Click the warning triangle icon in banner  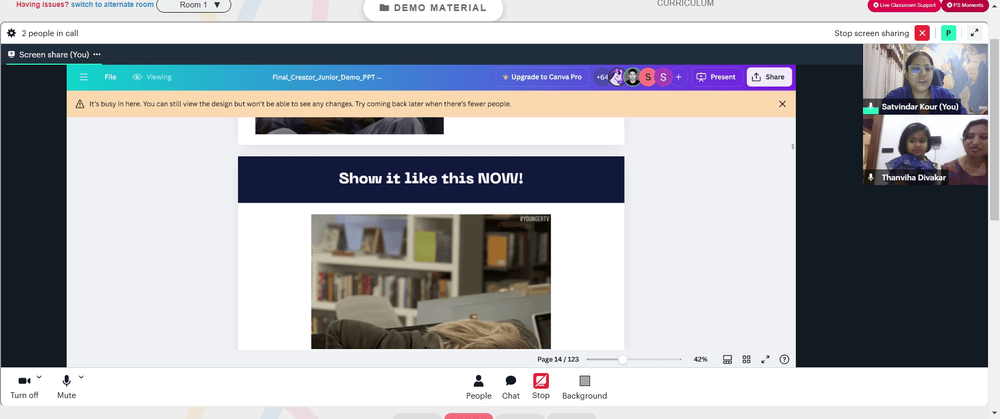point(80,104)
